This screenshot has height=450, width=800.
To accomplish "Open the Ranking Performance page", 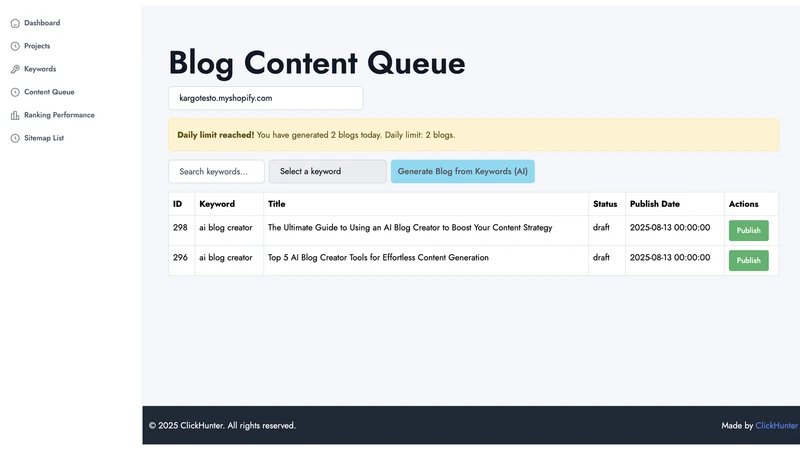I will (x=59, y=115).
